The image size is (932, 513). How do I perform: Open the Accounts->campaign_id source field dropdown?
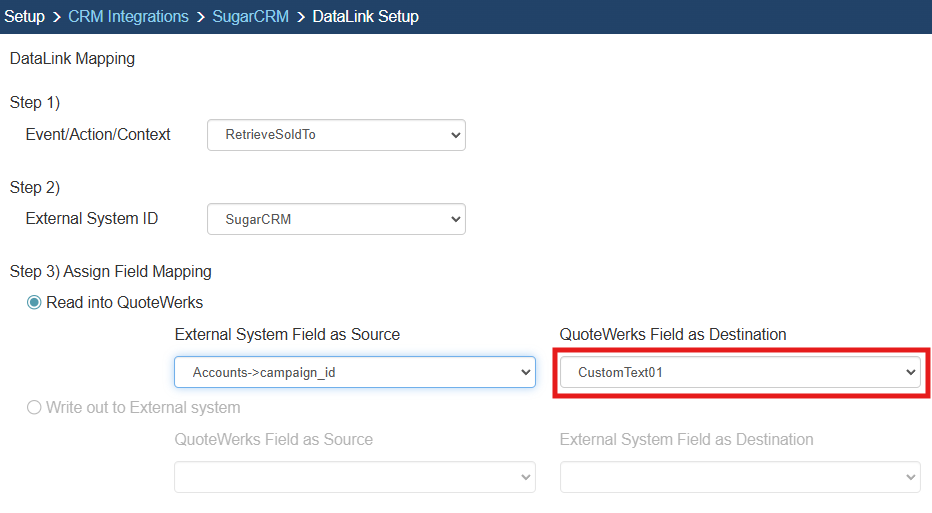(355, 373)
